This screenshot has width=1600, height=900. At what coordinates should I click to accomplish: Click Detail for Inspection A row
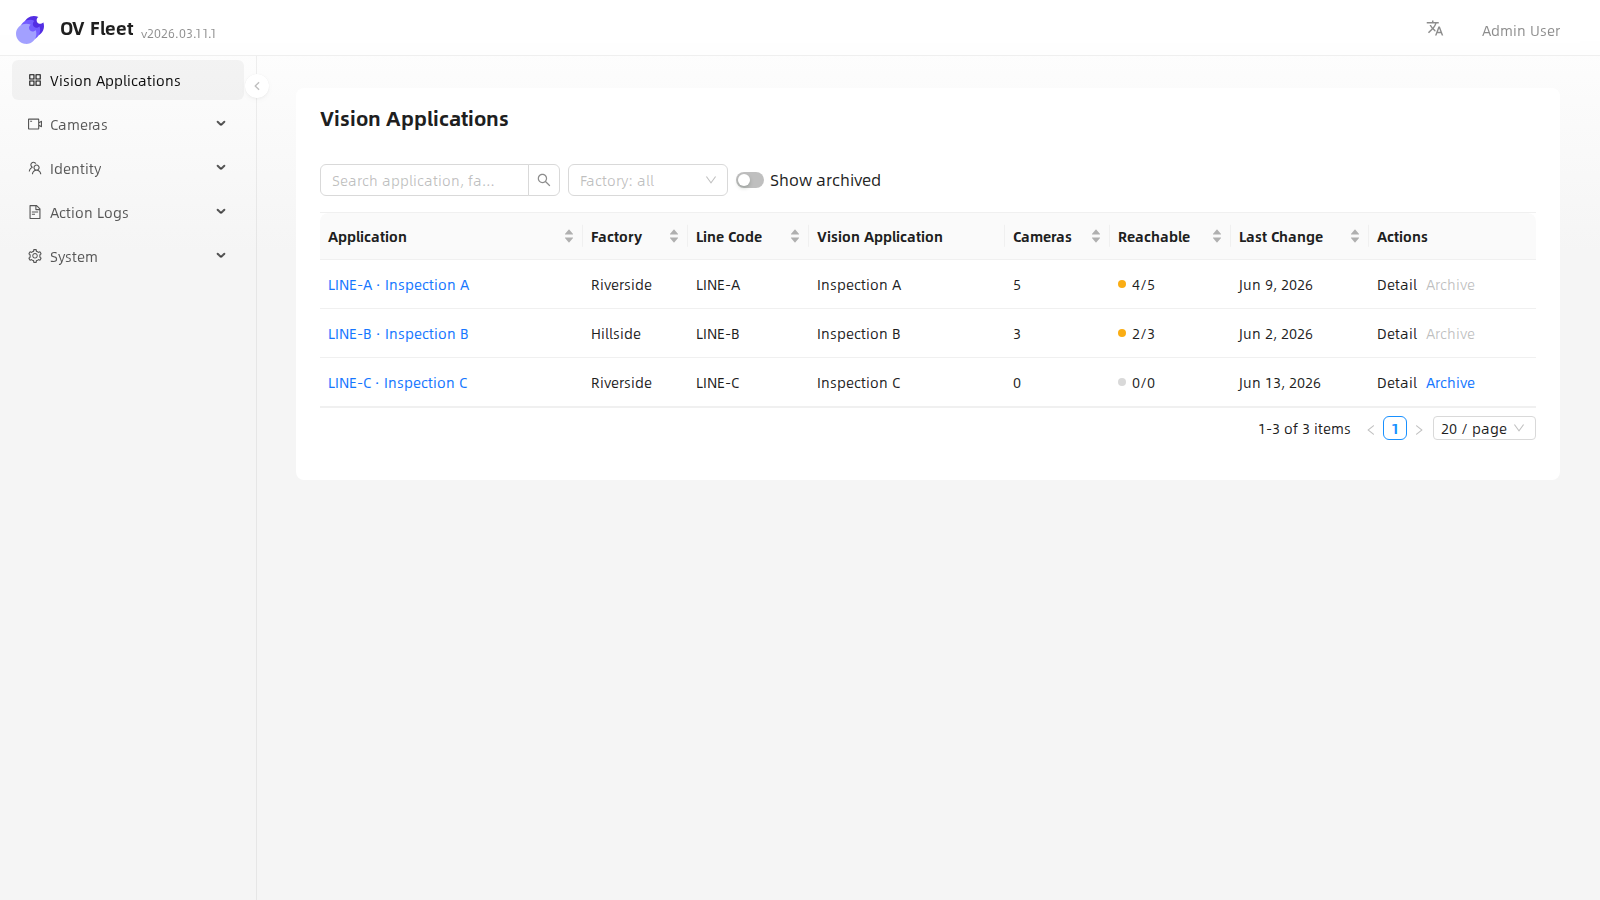point(1397,285)
